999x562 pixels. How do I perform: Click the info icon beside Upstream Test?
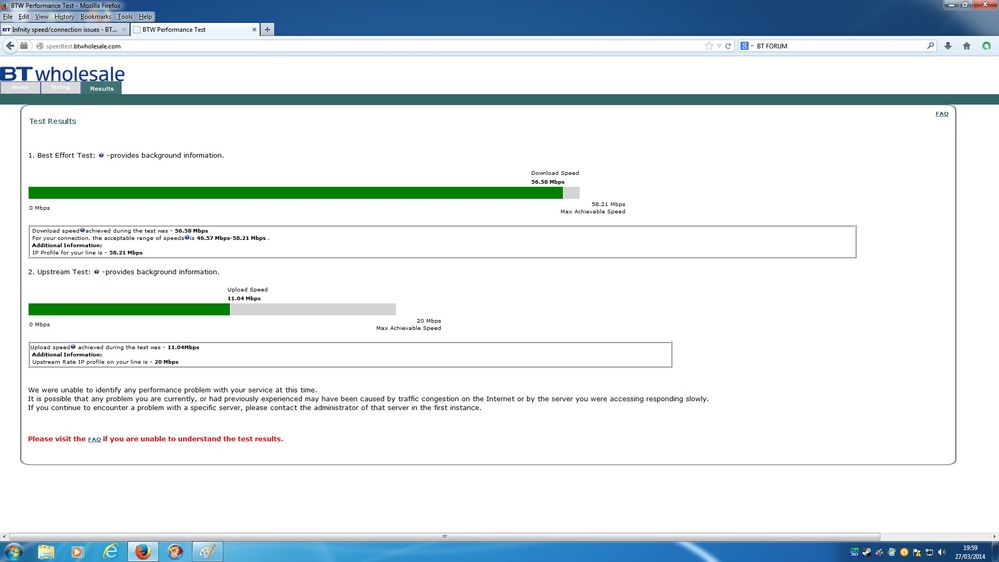tap(97, 271)
